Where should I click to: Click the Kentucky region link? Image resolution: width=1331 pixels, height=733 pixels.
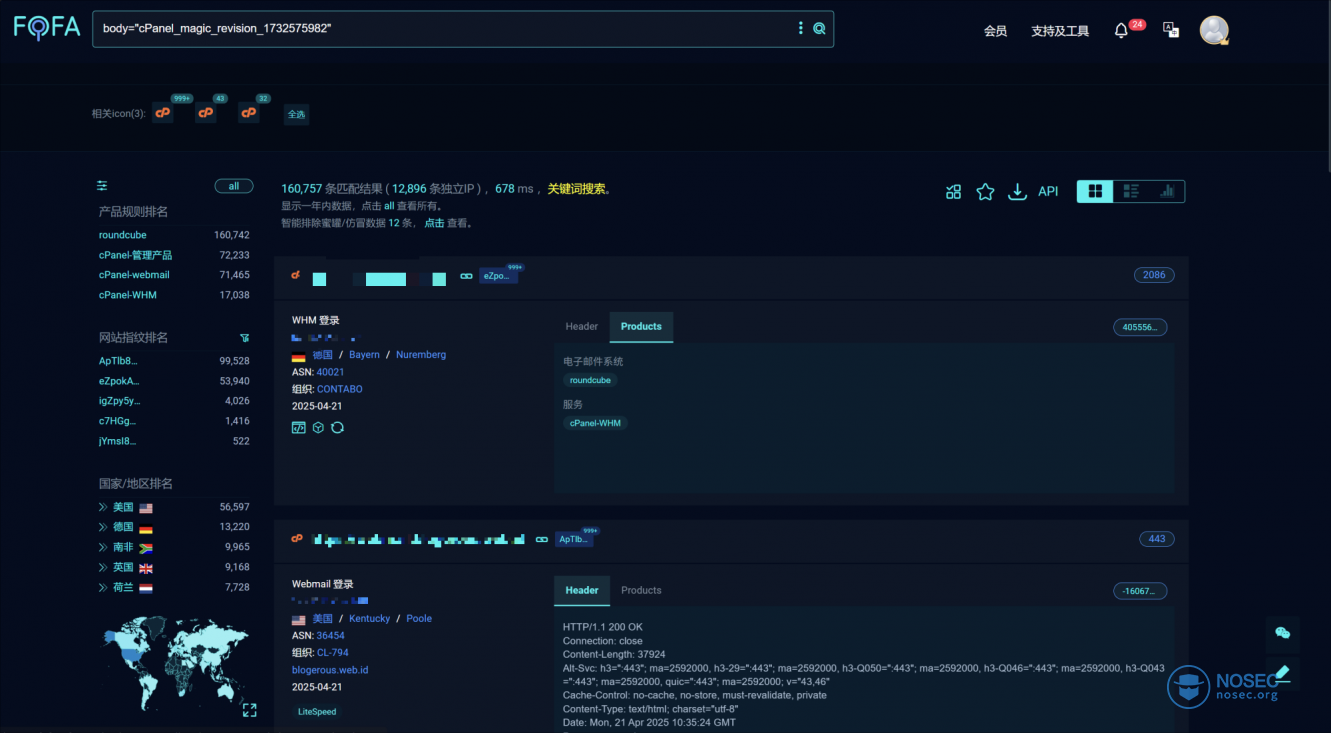(369, 619)
